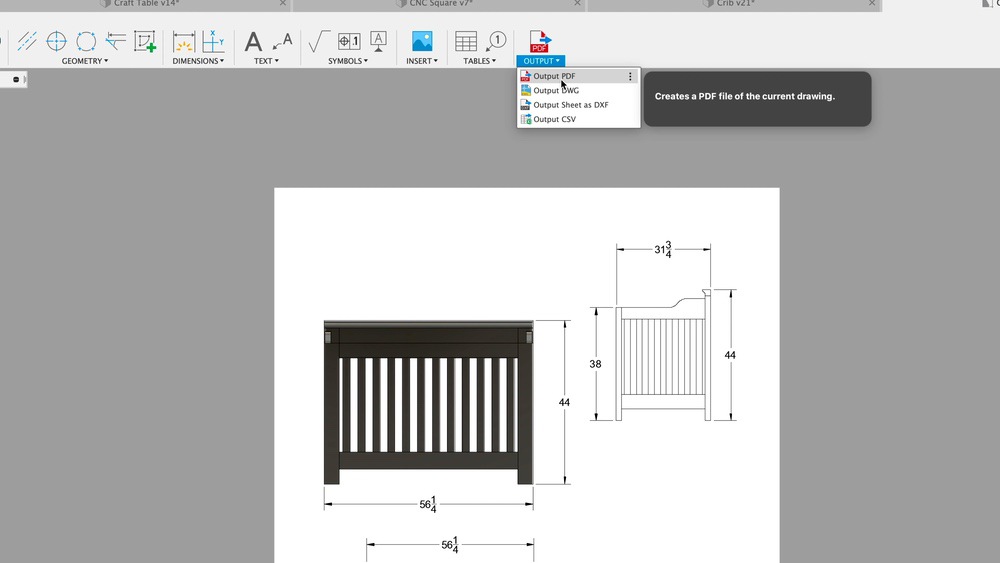Select the Surface Texture symbol tool
The width and height of the screenshot is (1000, 563).
318,41
